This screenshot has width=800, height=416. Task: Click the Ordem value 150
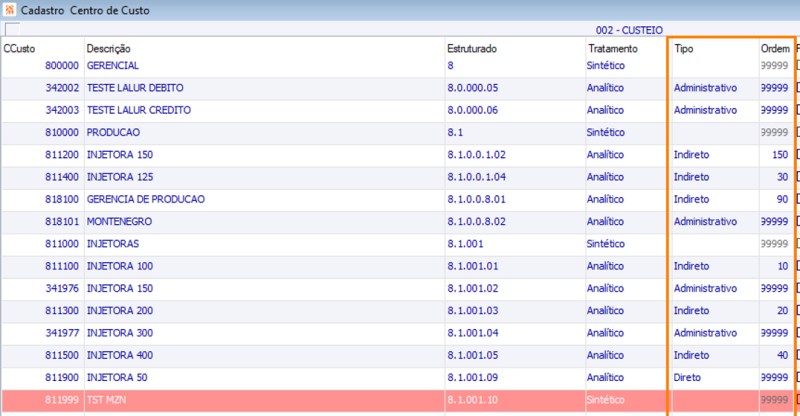(x=780, y=155)
